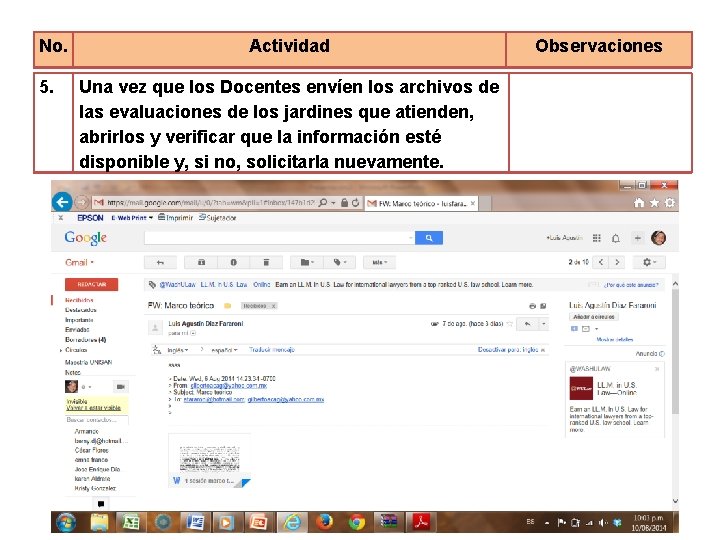Click Desactivar para: inglés link
Image resolution: width=720 pixels, height=540 pixels.
pos(508,350)
